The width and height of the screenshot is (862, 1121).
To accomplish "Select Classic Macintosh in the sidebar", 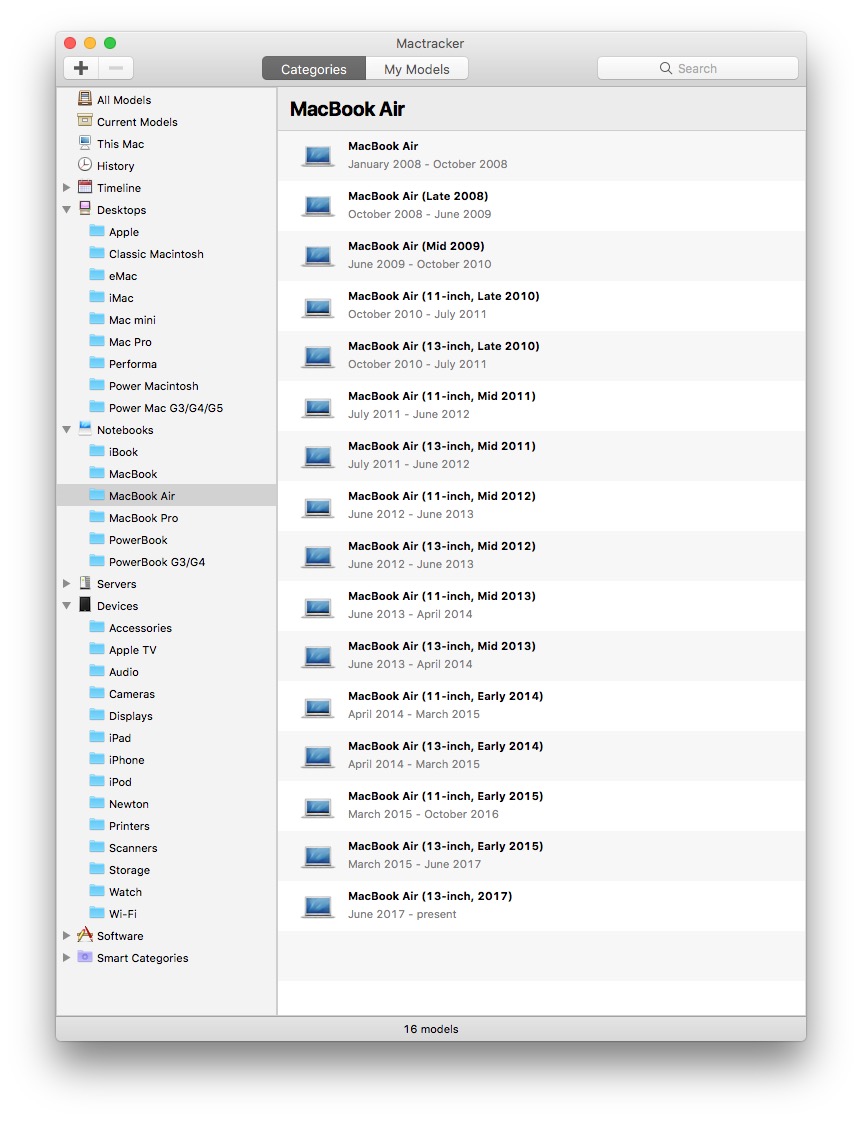I will click(x=167, y=254).
